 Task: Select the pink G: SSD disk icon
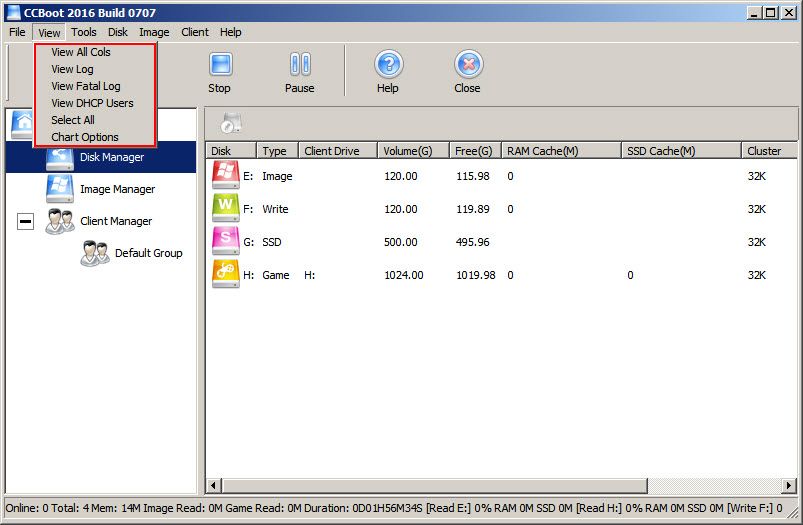coord(226,241)
